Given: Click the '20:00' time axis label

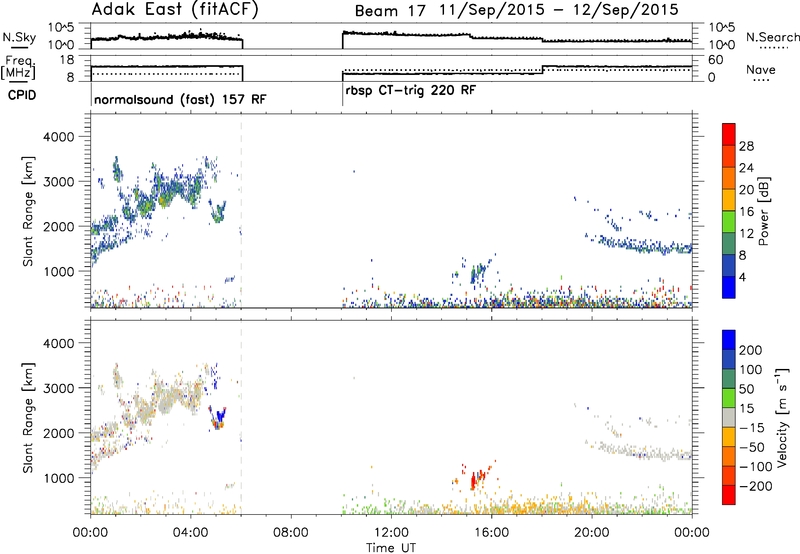Looking at the screenshot, I should click(x=592, y=533).
